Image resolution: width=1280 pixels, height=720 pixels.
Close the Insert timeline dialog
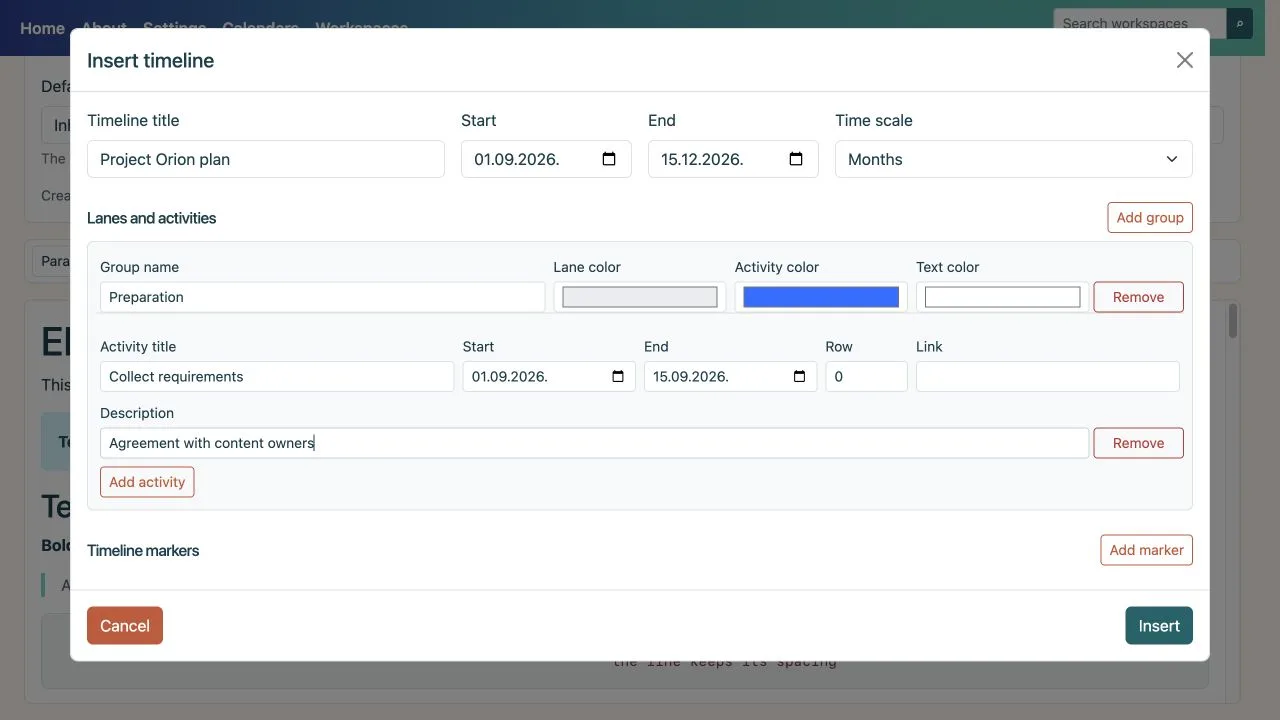pyautogui.click(x=1185, y=60)
